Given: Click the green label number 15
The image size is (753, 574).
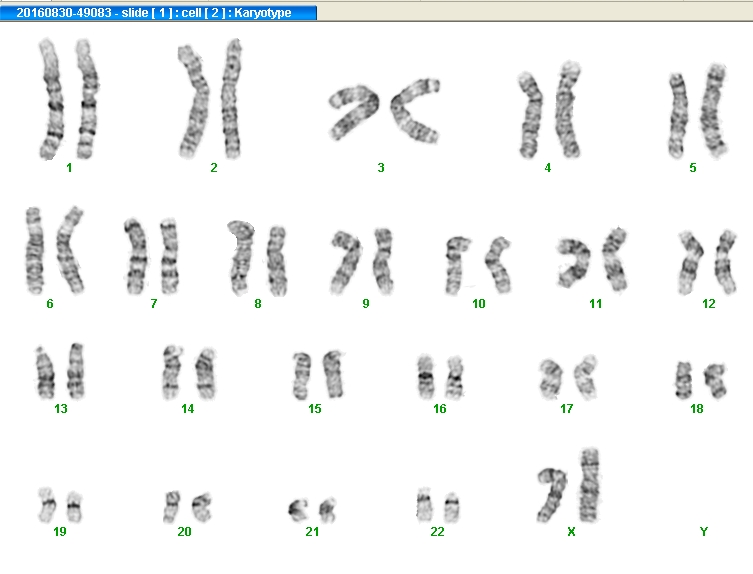Looking at the screenshot, I should (x=315, y=409).
